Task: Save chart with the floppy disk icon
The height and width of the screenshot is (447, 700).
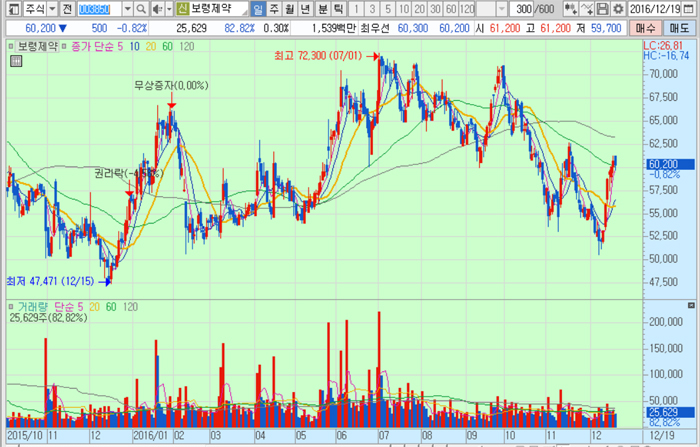Action: pyautogui.click(x=602, y=8)
